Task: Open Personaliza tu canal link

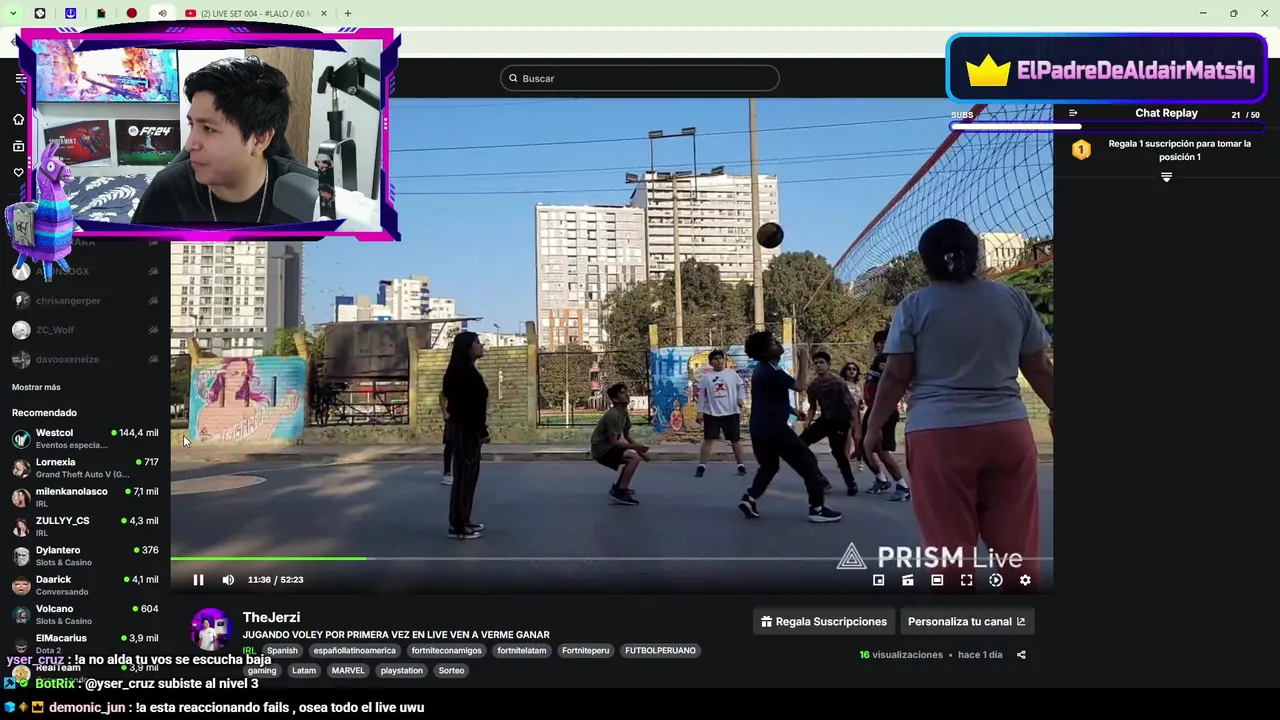Action: coord(966,621)
